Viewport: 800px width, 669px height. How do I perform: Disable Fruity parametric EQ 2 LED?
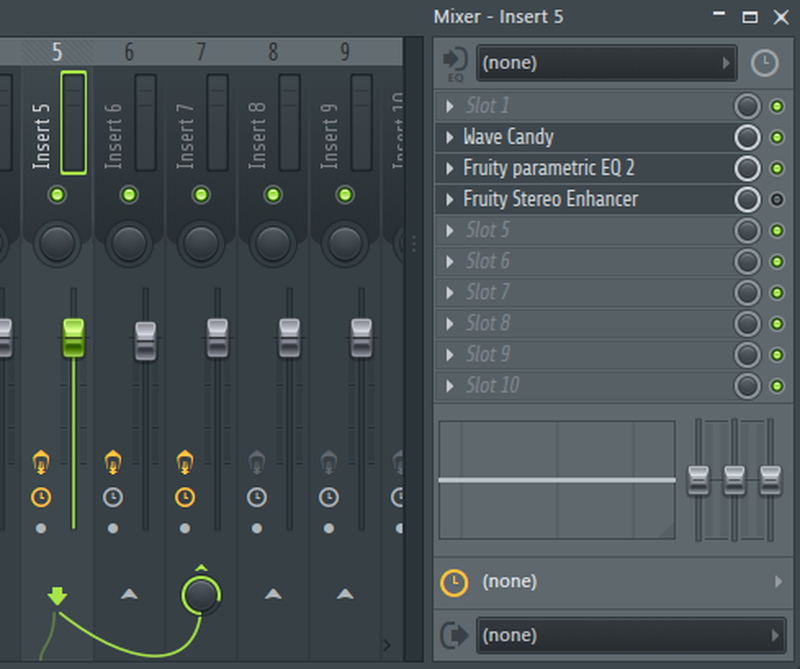(777, 168)
